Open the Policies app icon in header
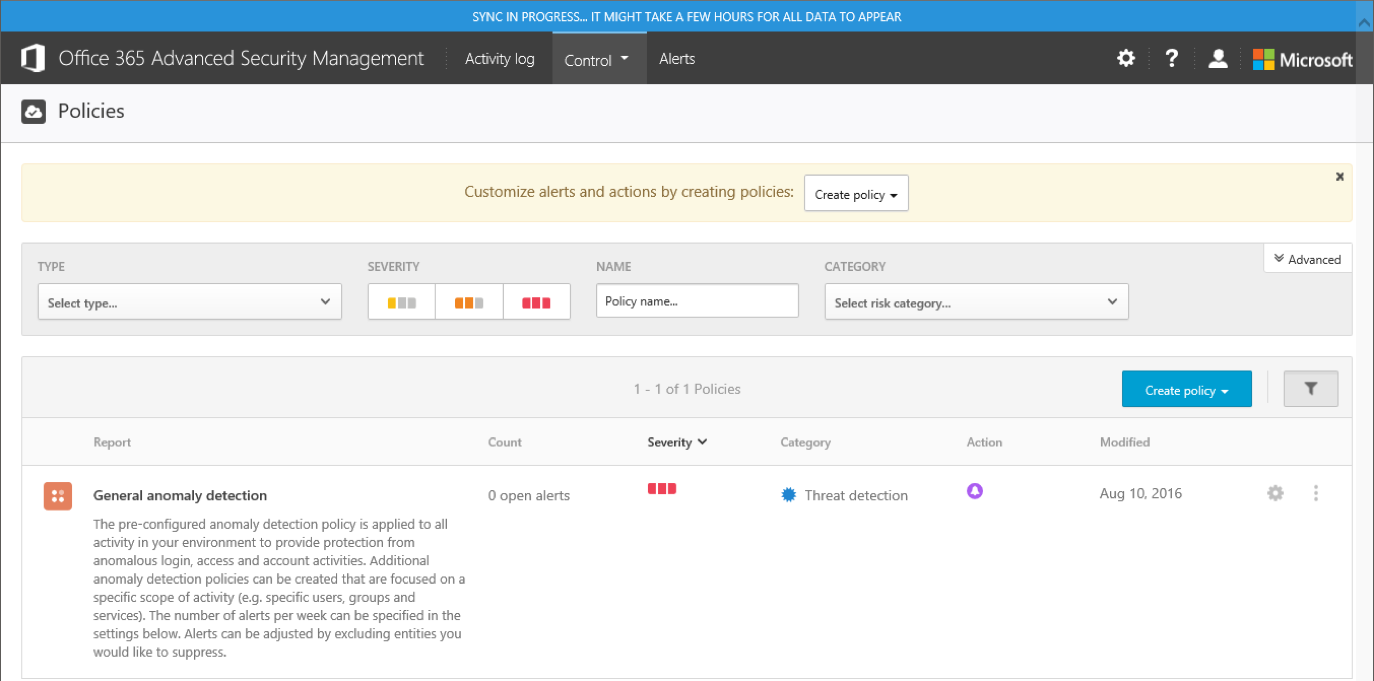 [x=33, y=111]
